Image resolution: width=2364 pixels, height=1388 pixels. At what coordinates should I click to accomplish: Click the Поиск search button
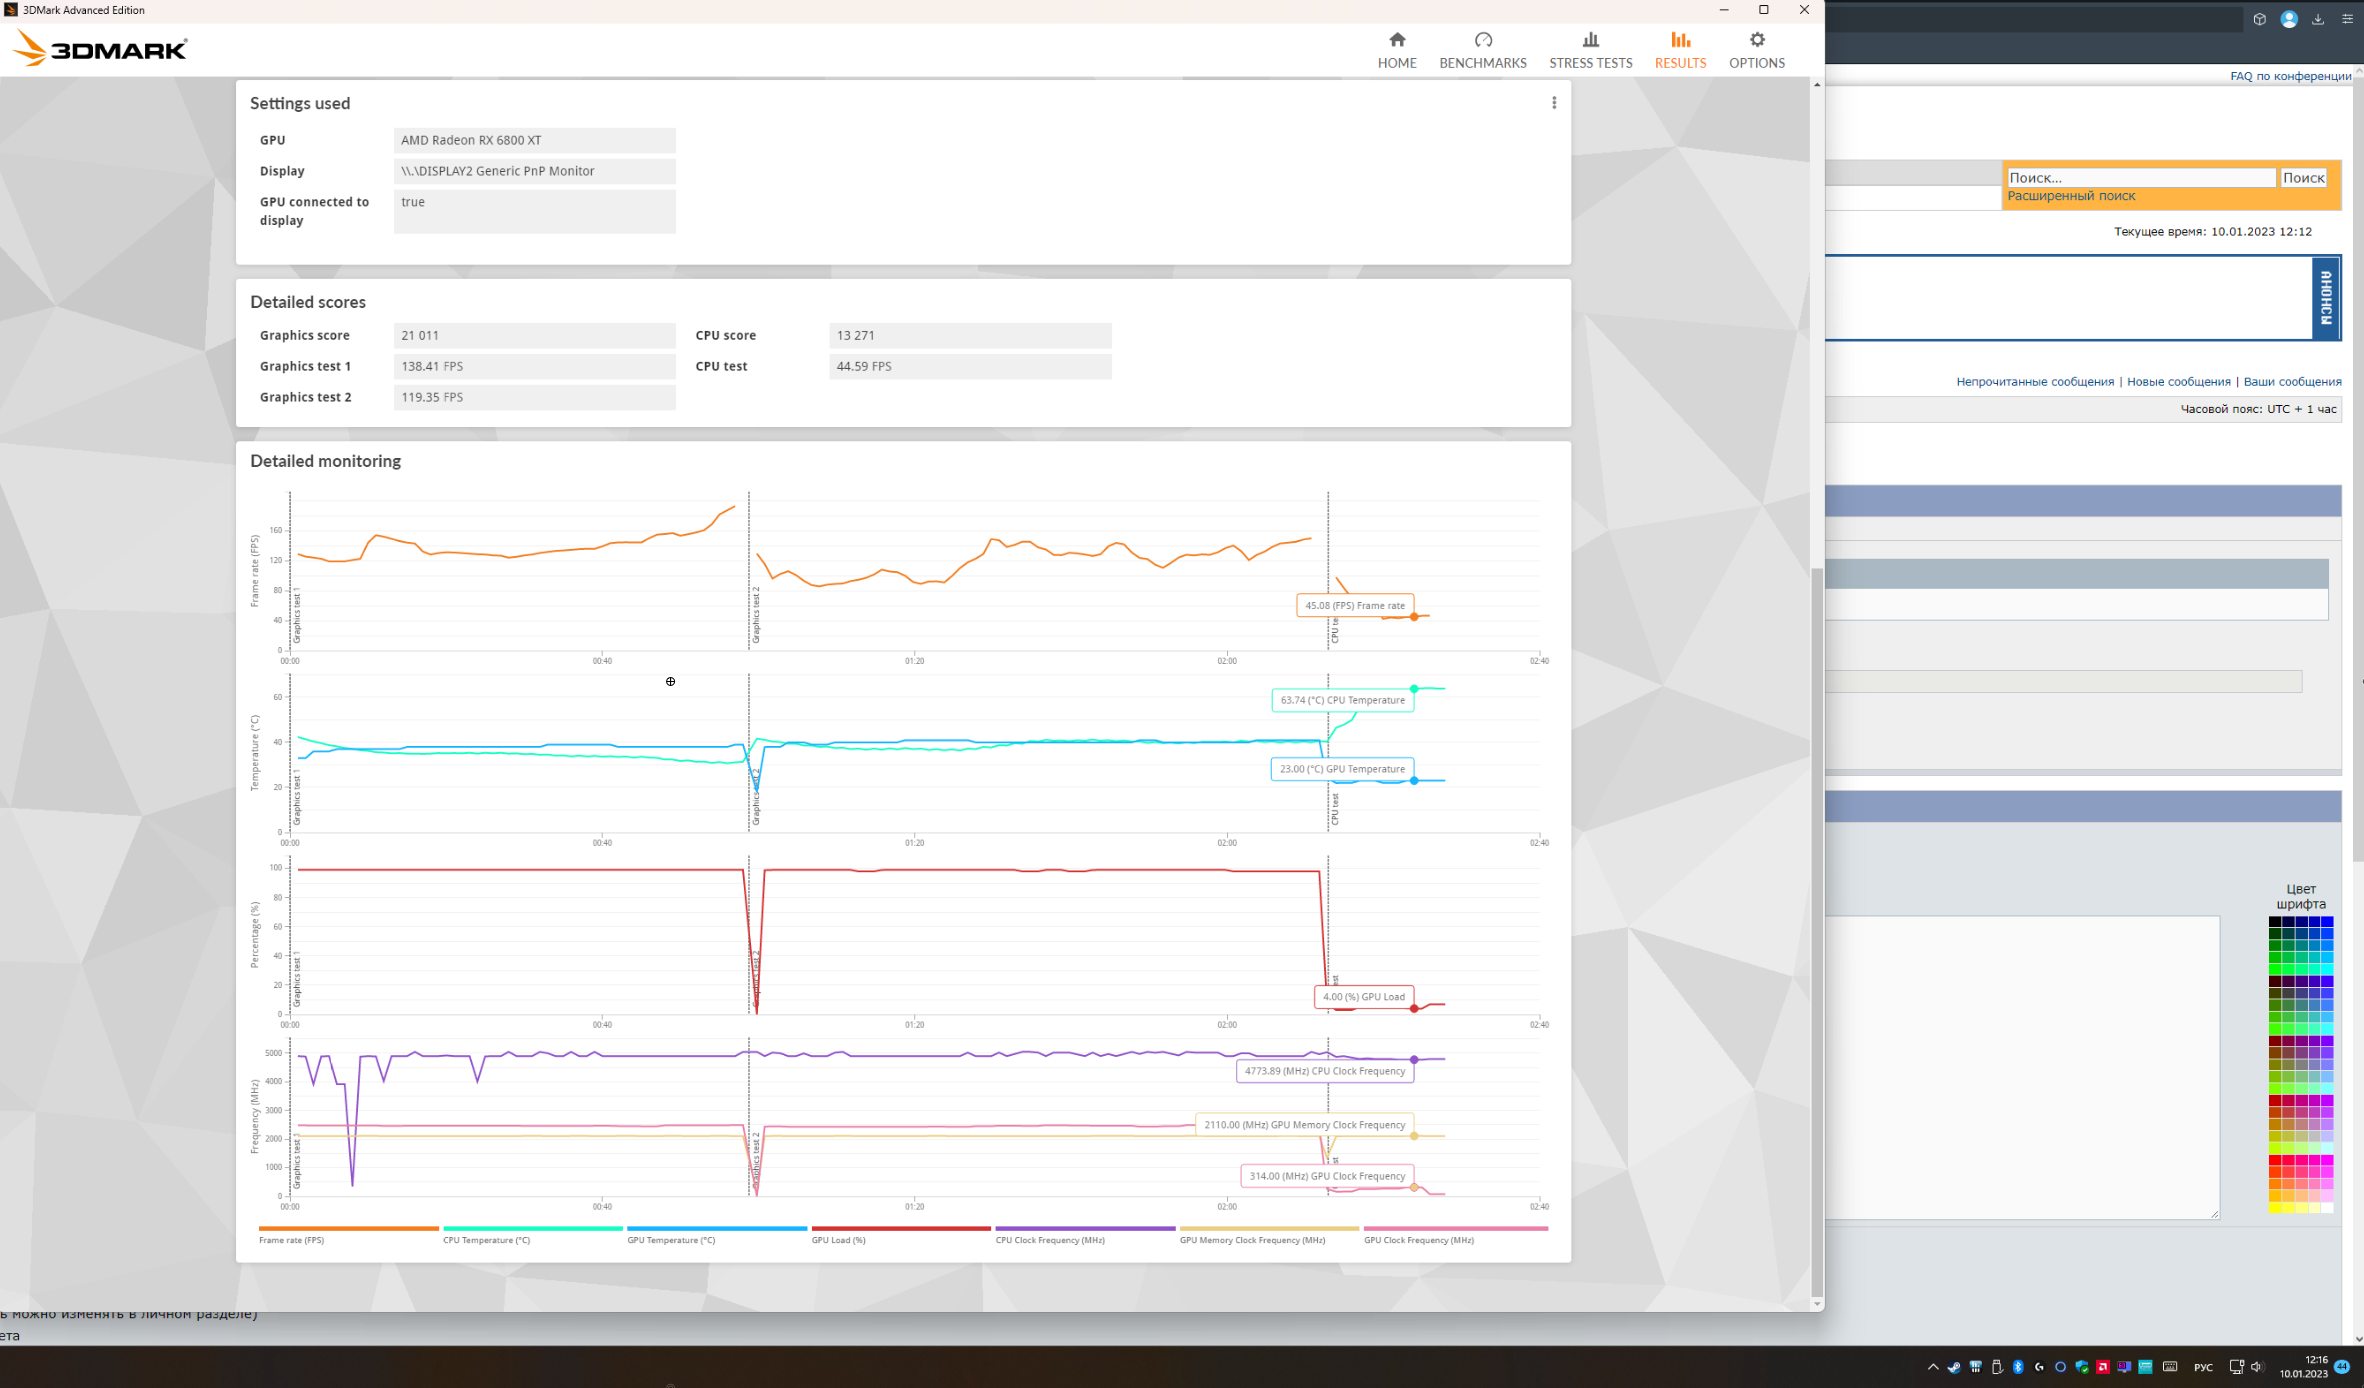click(x=2303, y=177)
